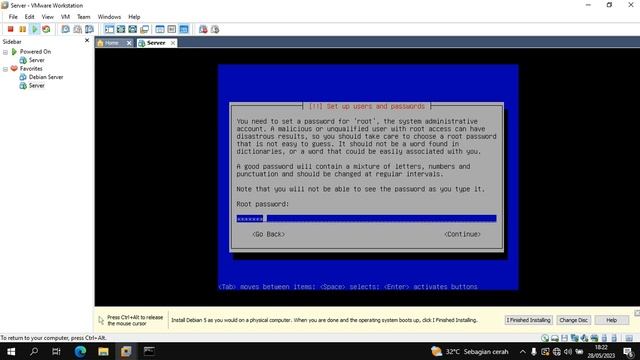This screenshot has width=640, height=360.
Task: Click the network adapter device status icon
Action: tap(575, 338)
